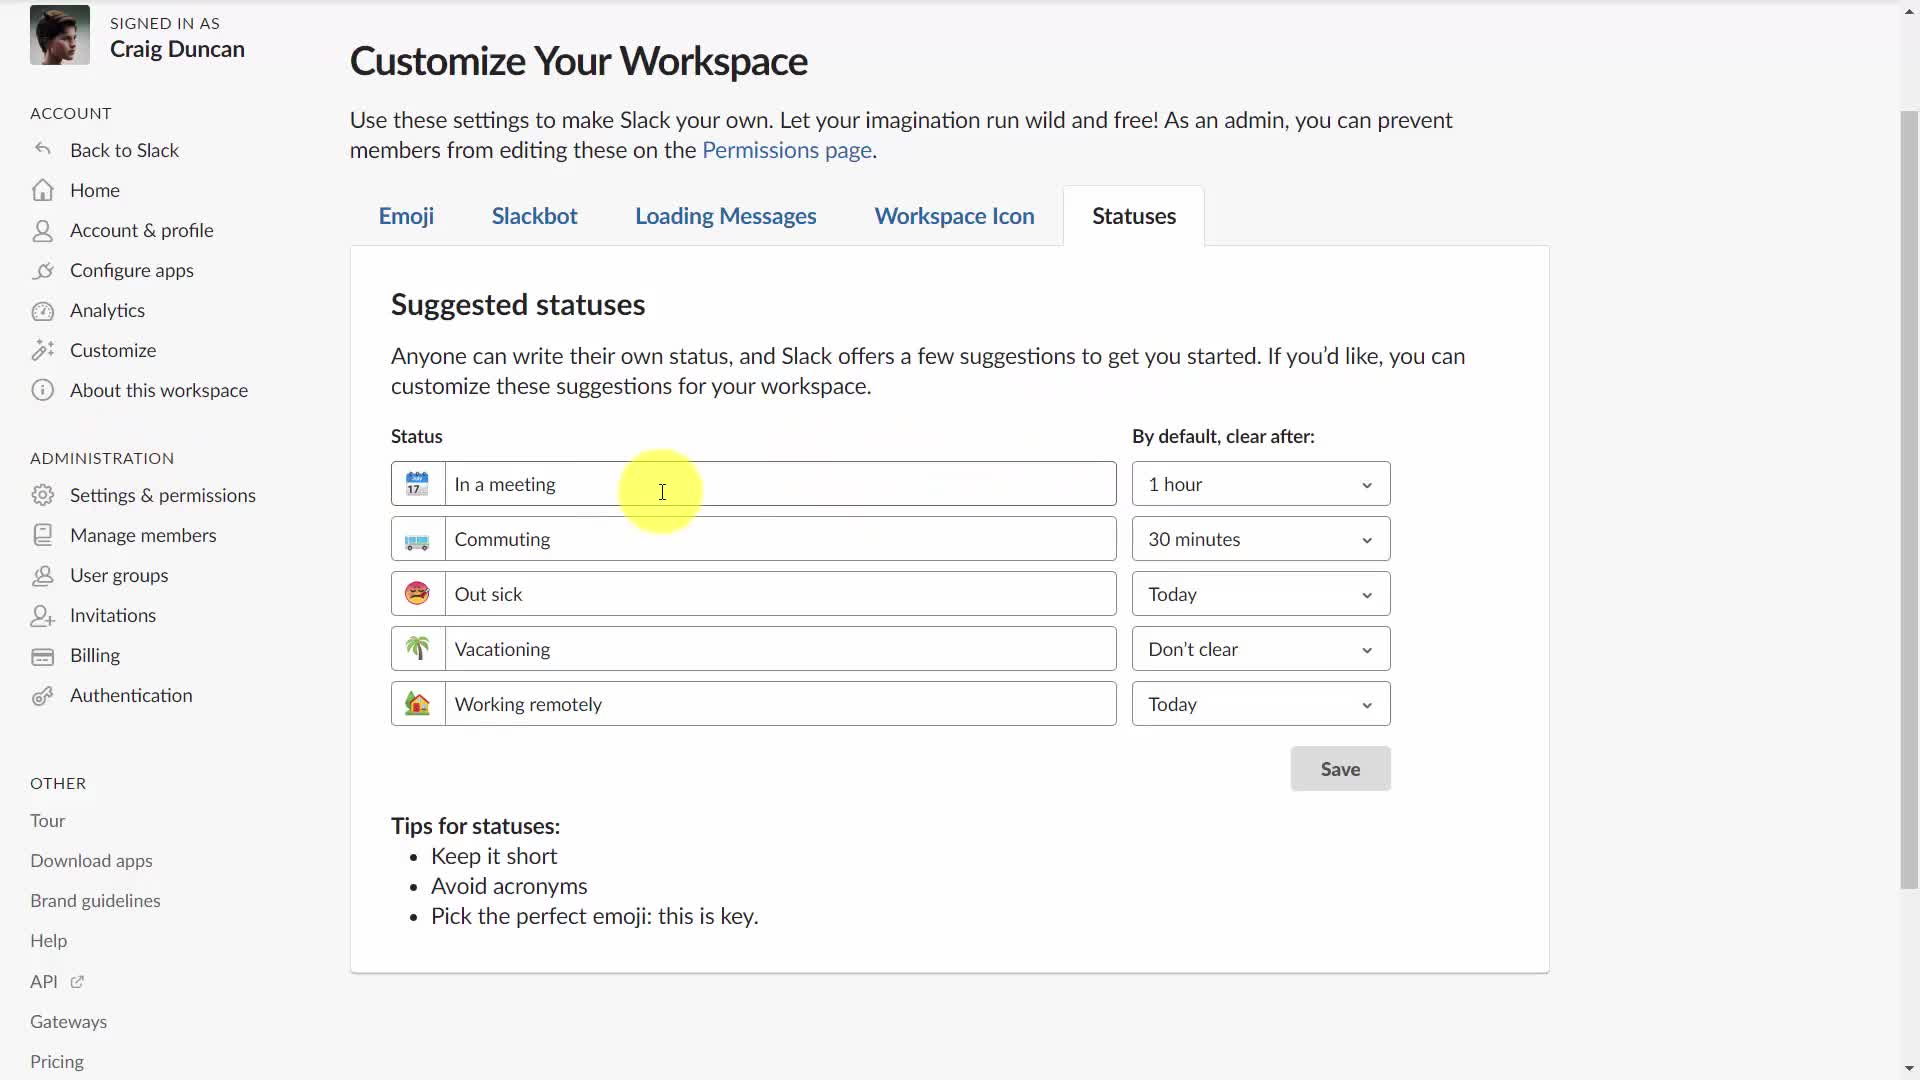
Task: Click Craig Duncan's profile avatar
Action: pyautogui.click(x=59, y=35)
